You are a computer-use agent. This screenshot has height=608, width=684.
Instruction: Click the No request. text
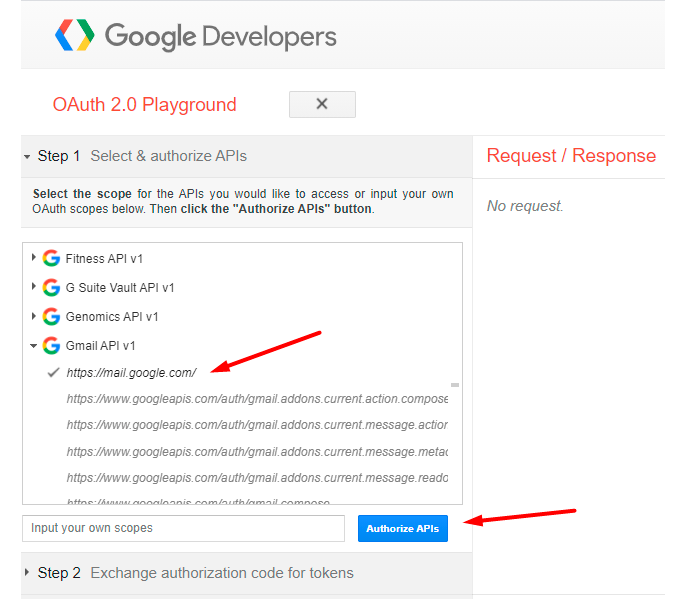coord(525,205)
